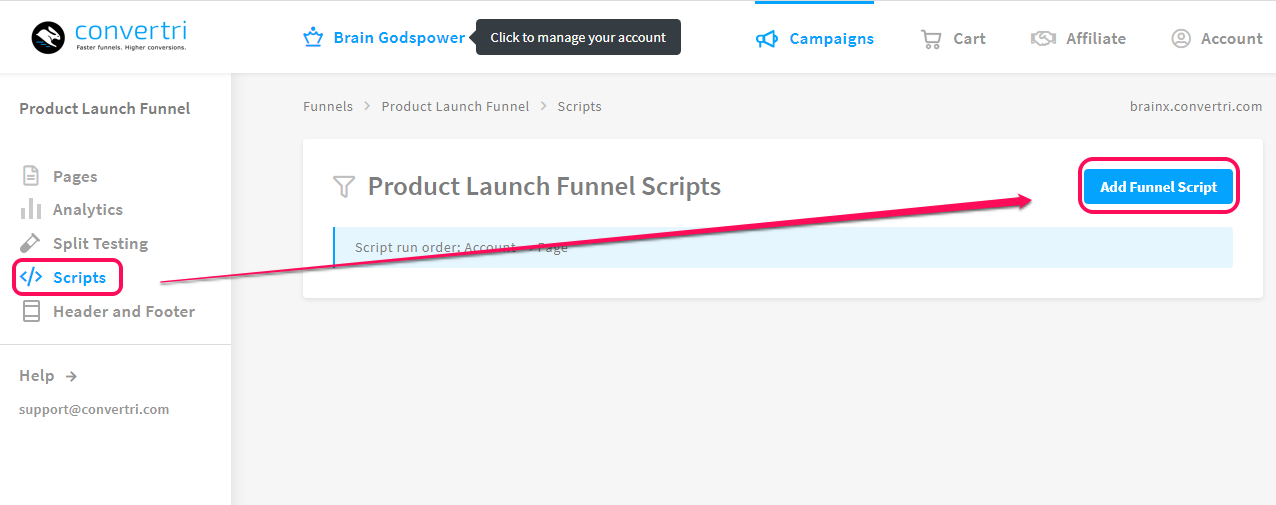
Task: Click the arrow icon next to Help
Action: click(x=71, y=376)
